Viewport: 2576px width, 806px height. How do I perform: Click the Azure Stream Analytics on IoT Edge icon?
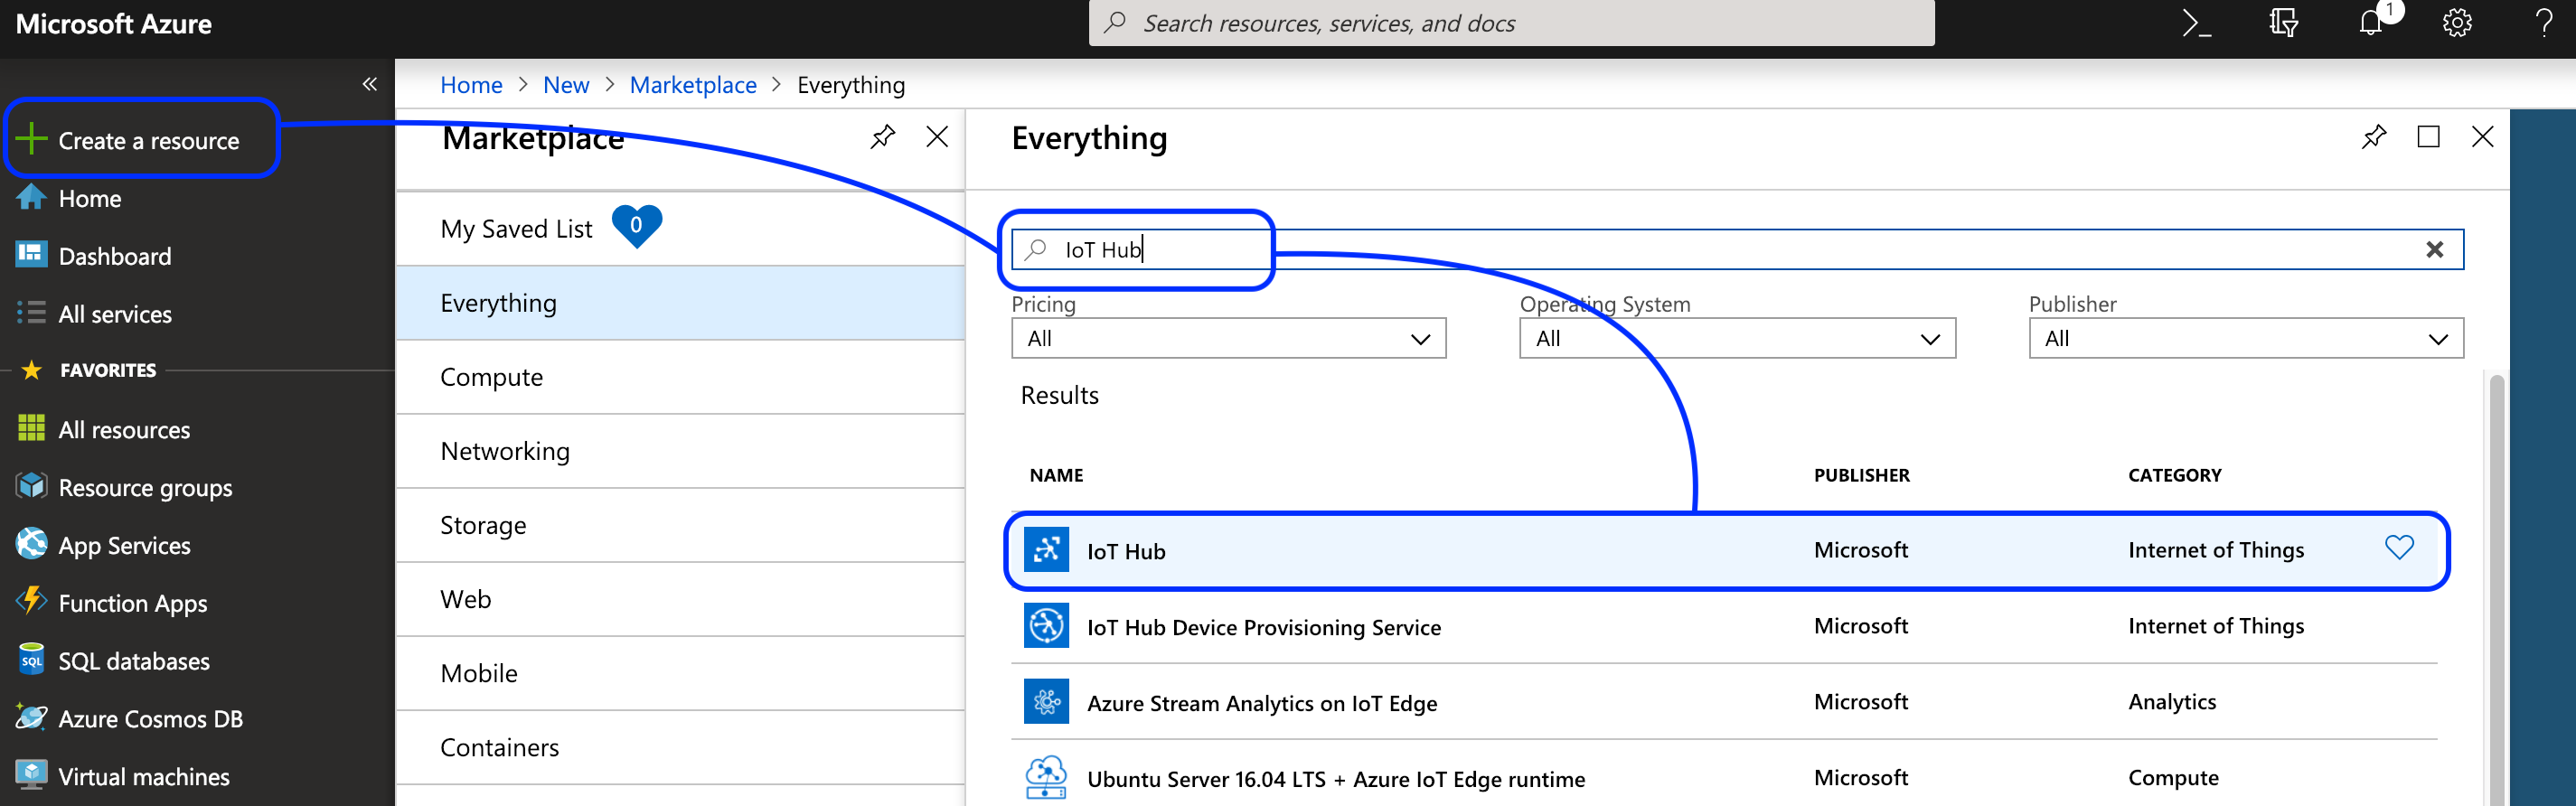(x=1046, y=702)
